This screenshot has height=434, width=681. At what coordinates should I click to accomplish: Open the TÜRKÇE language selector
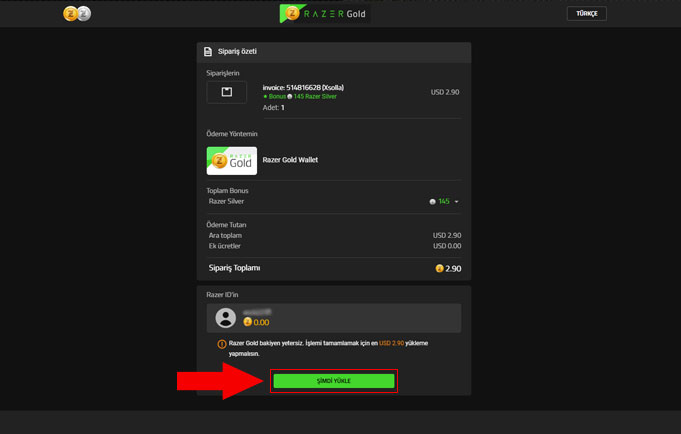coord(586,14)
